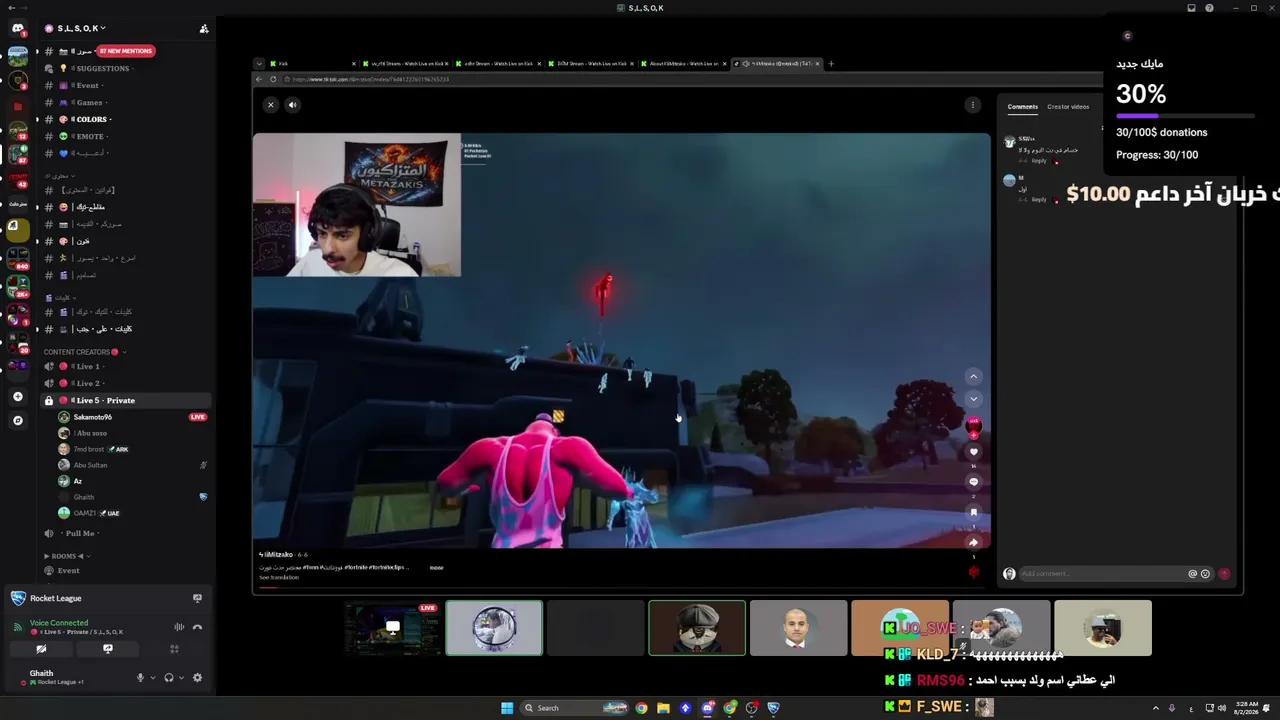Collapse the CONTENT CREATORS category

[x=82, y=352]
